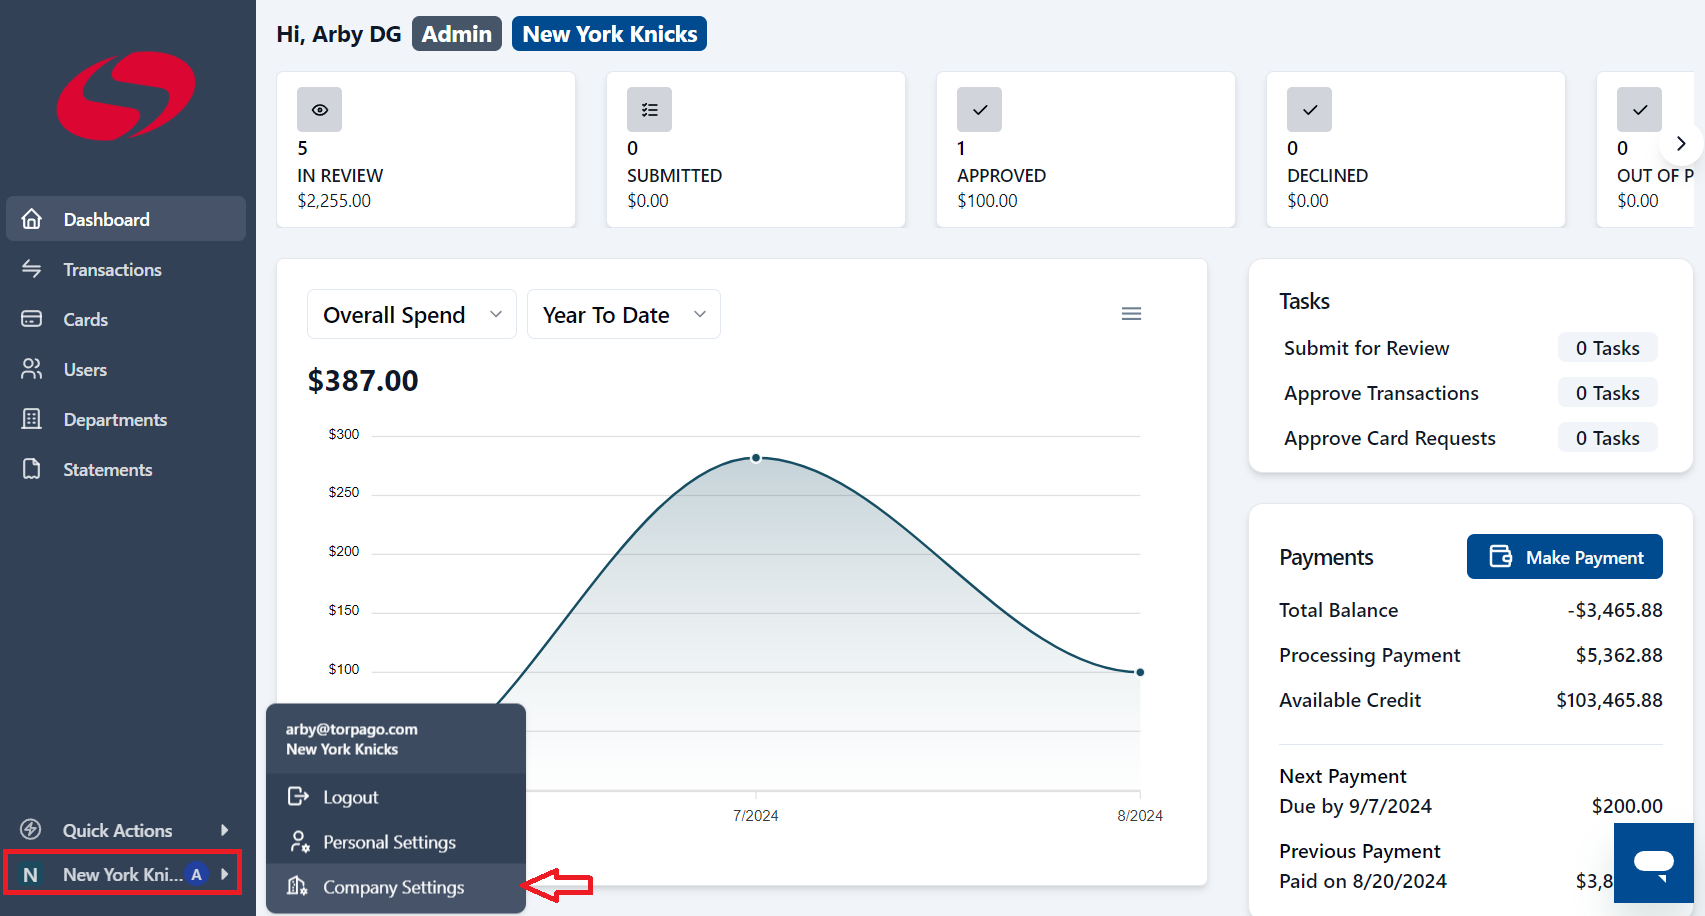Image resolution: width=1705 pixels, height=916 pixels.
Task: Open Users page from sidebar
Action: point(126,369)
